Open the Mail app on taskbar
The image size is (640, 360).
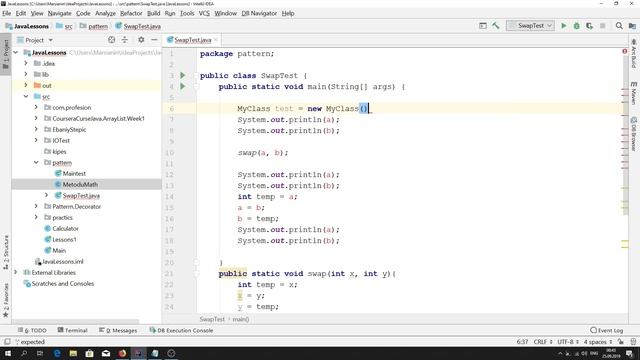pos(106,353)
